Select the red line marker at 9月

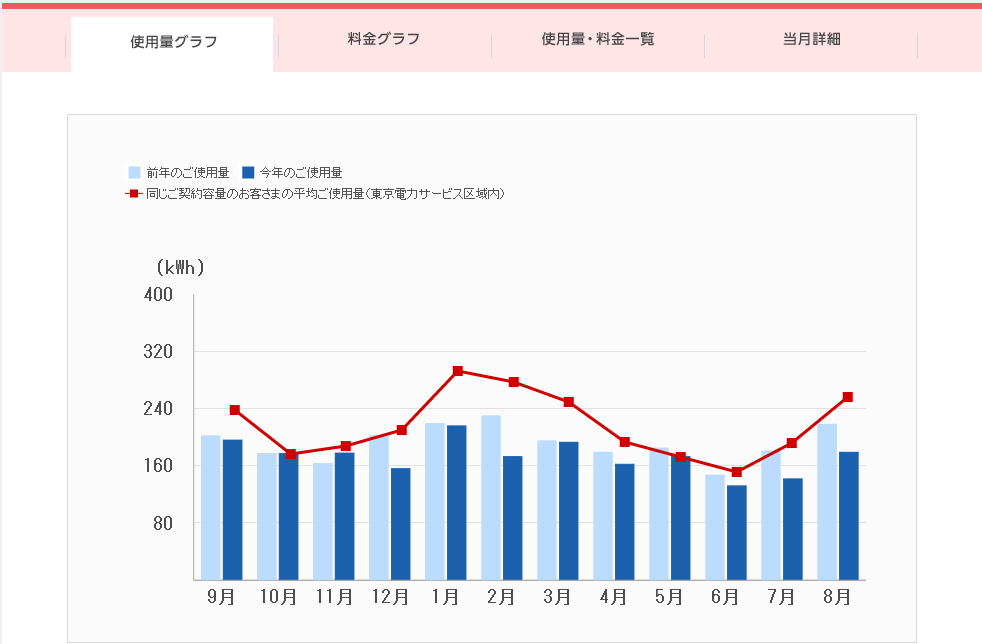pos(235,410)
